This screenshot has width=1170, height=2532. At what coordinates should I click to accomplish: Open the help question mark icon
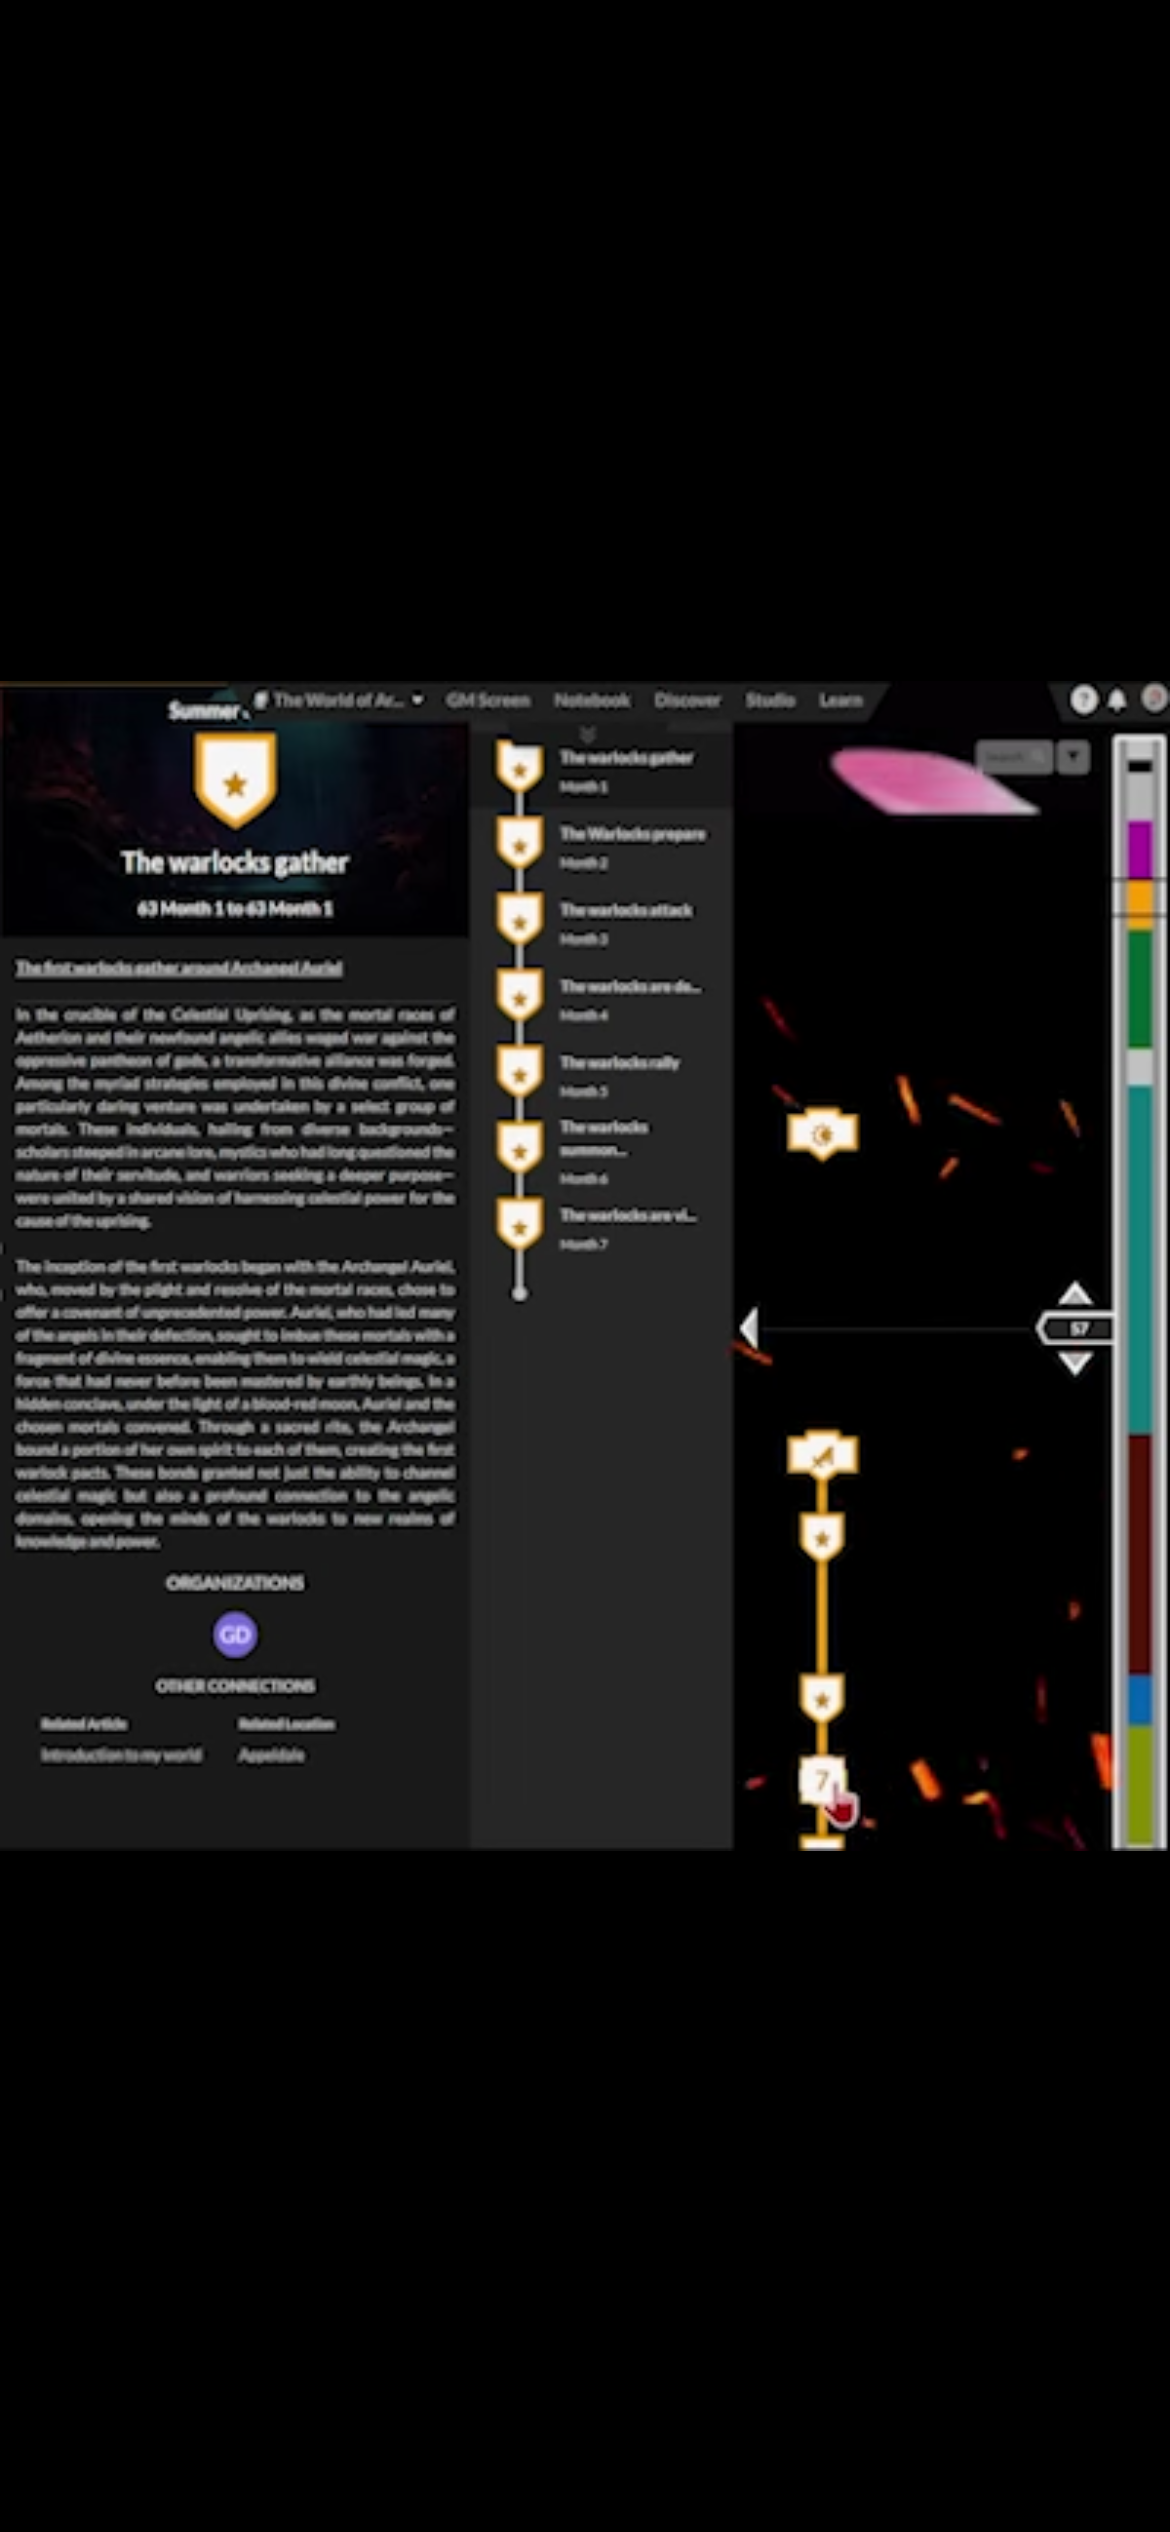point(1083,700)
